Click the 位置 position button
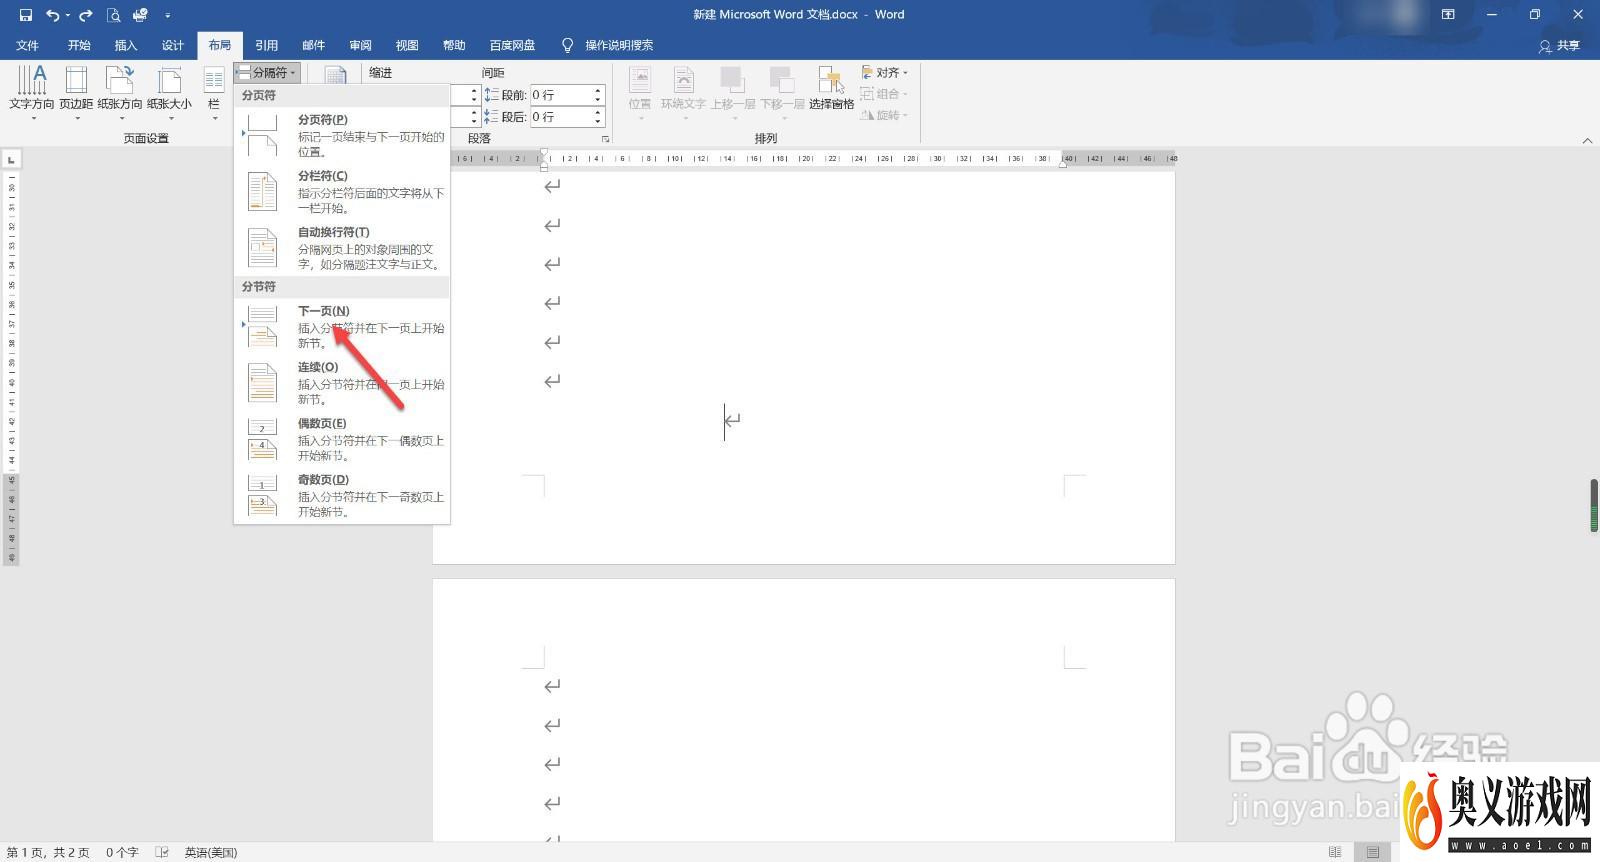The image size is (1600, 862). point(640,92)
